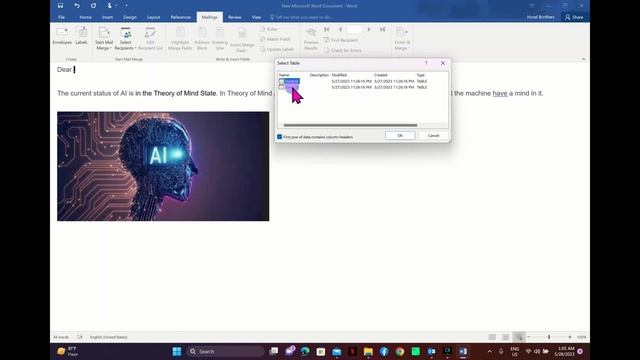Click the Address Block icon
This screenshot has width=640, height=360.
pos(202,39)
